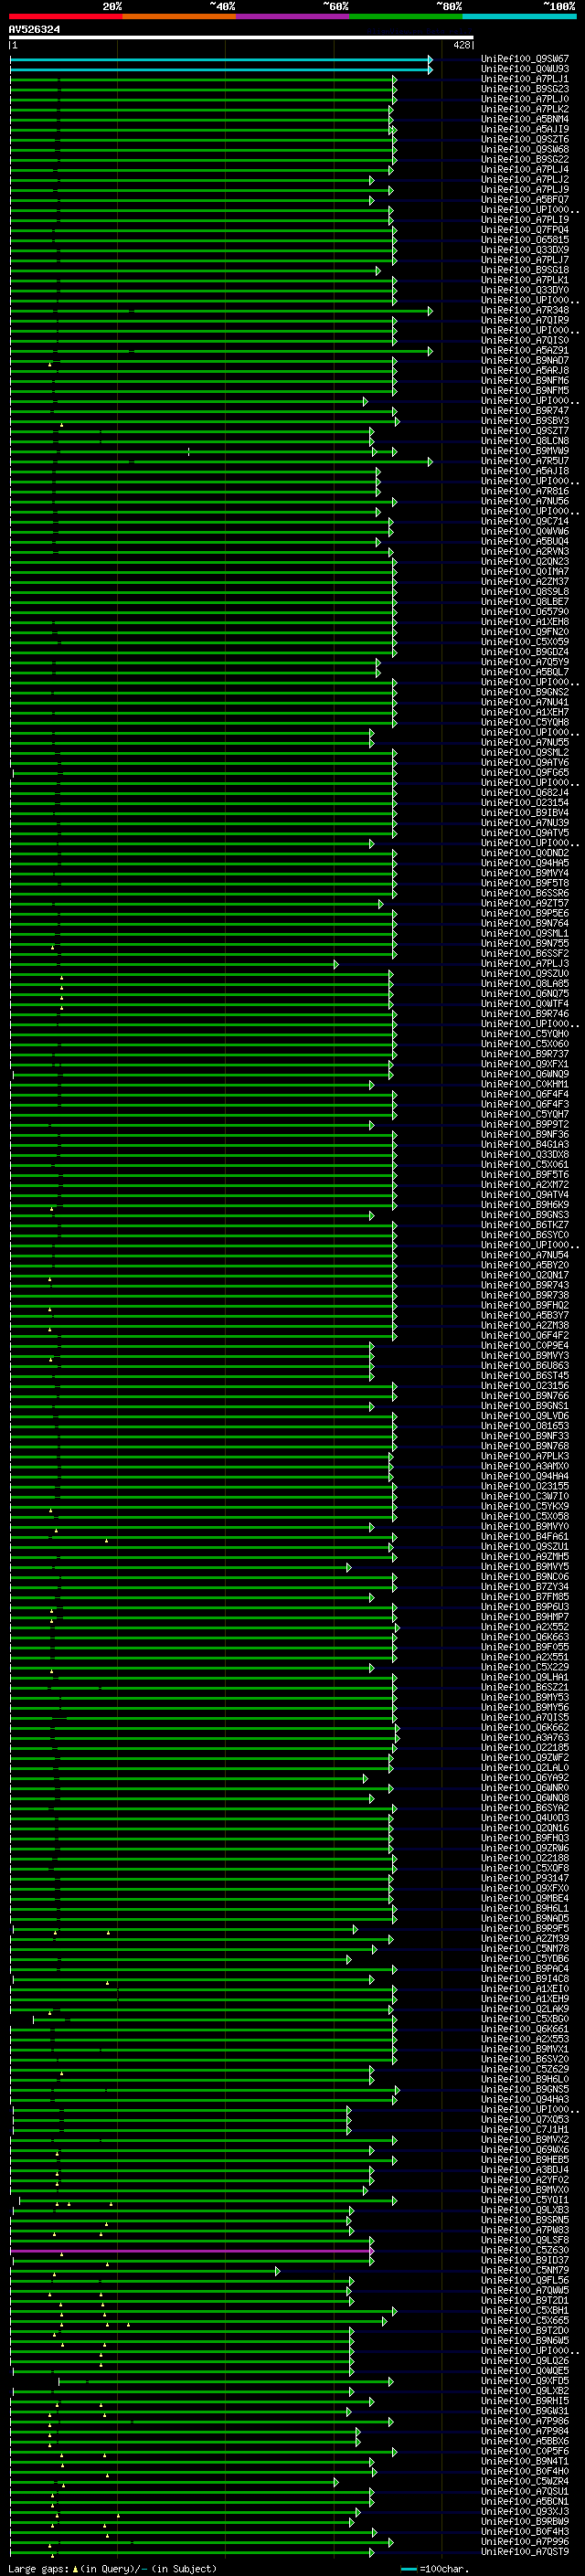Click the UniRef100_Q9SML2 row label

coord(525,753)
